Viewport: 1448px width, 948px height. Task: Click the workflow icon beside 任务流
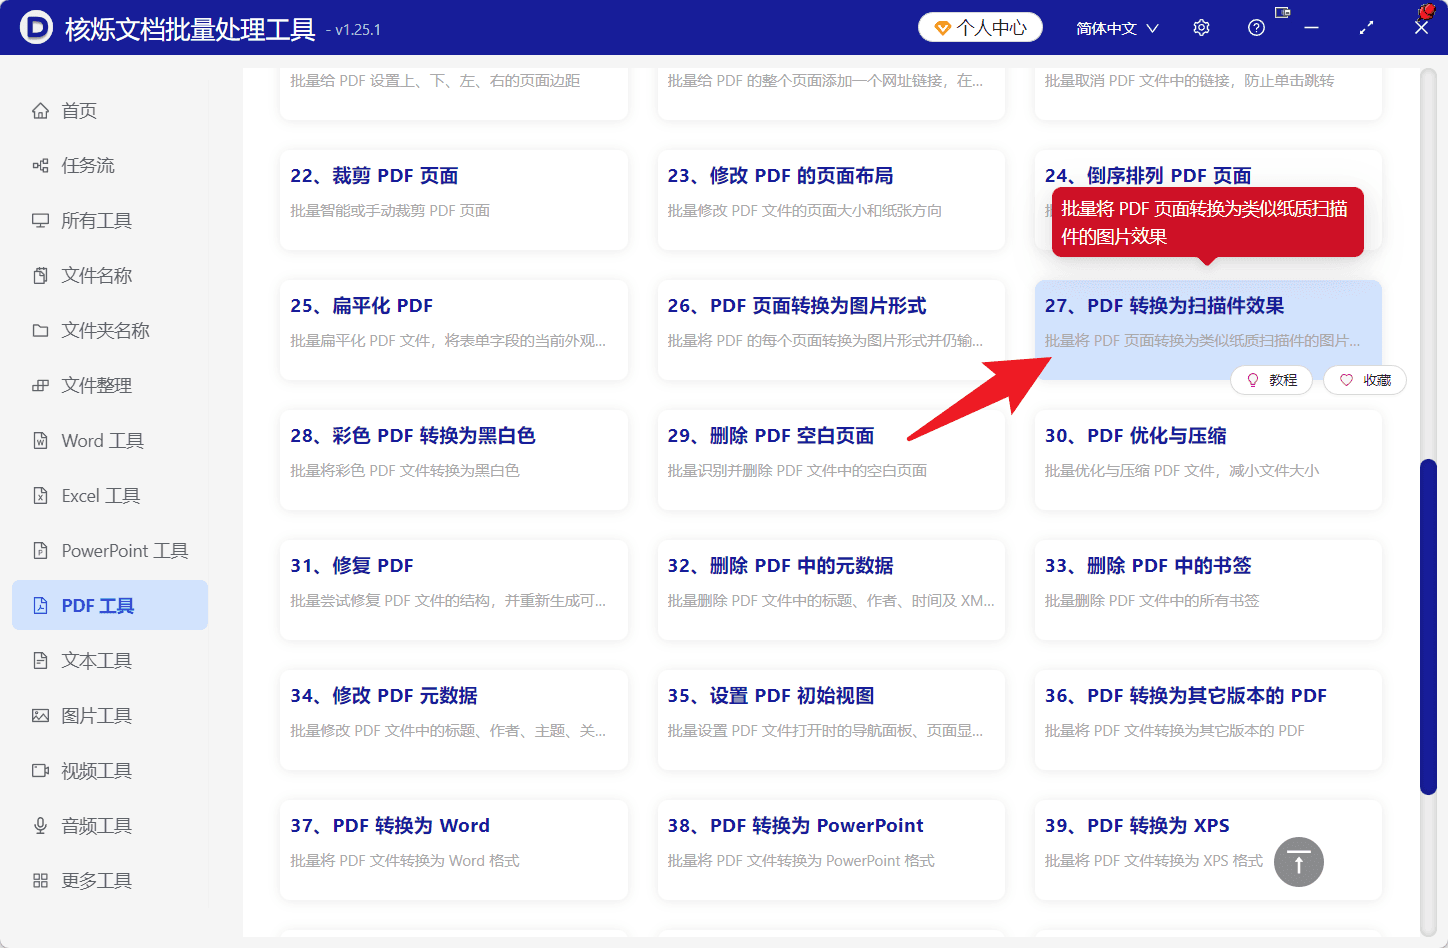point(40,166)
